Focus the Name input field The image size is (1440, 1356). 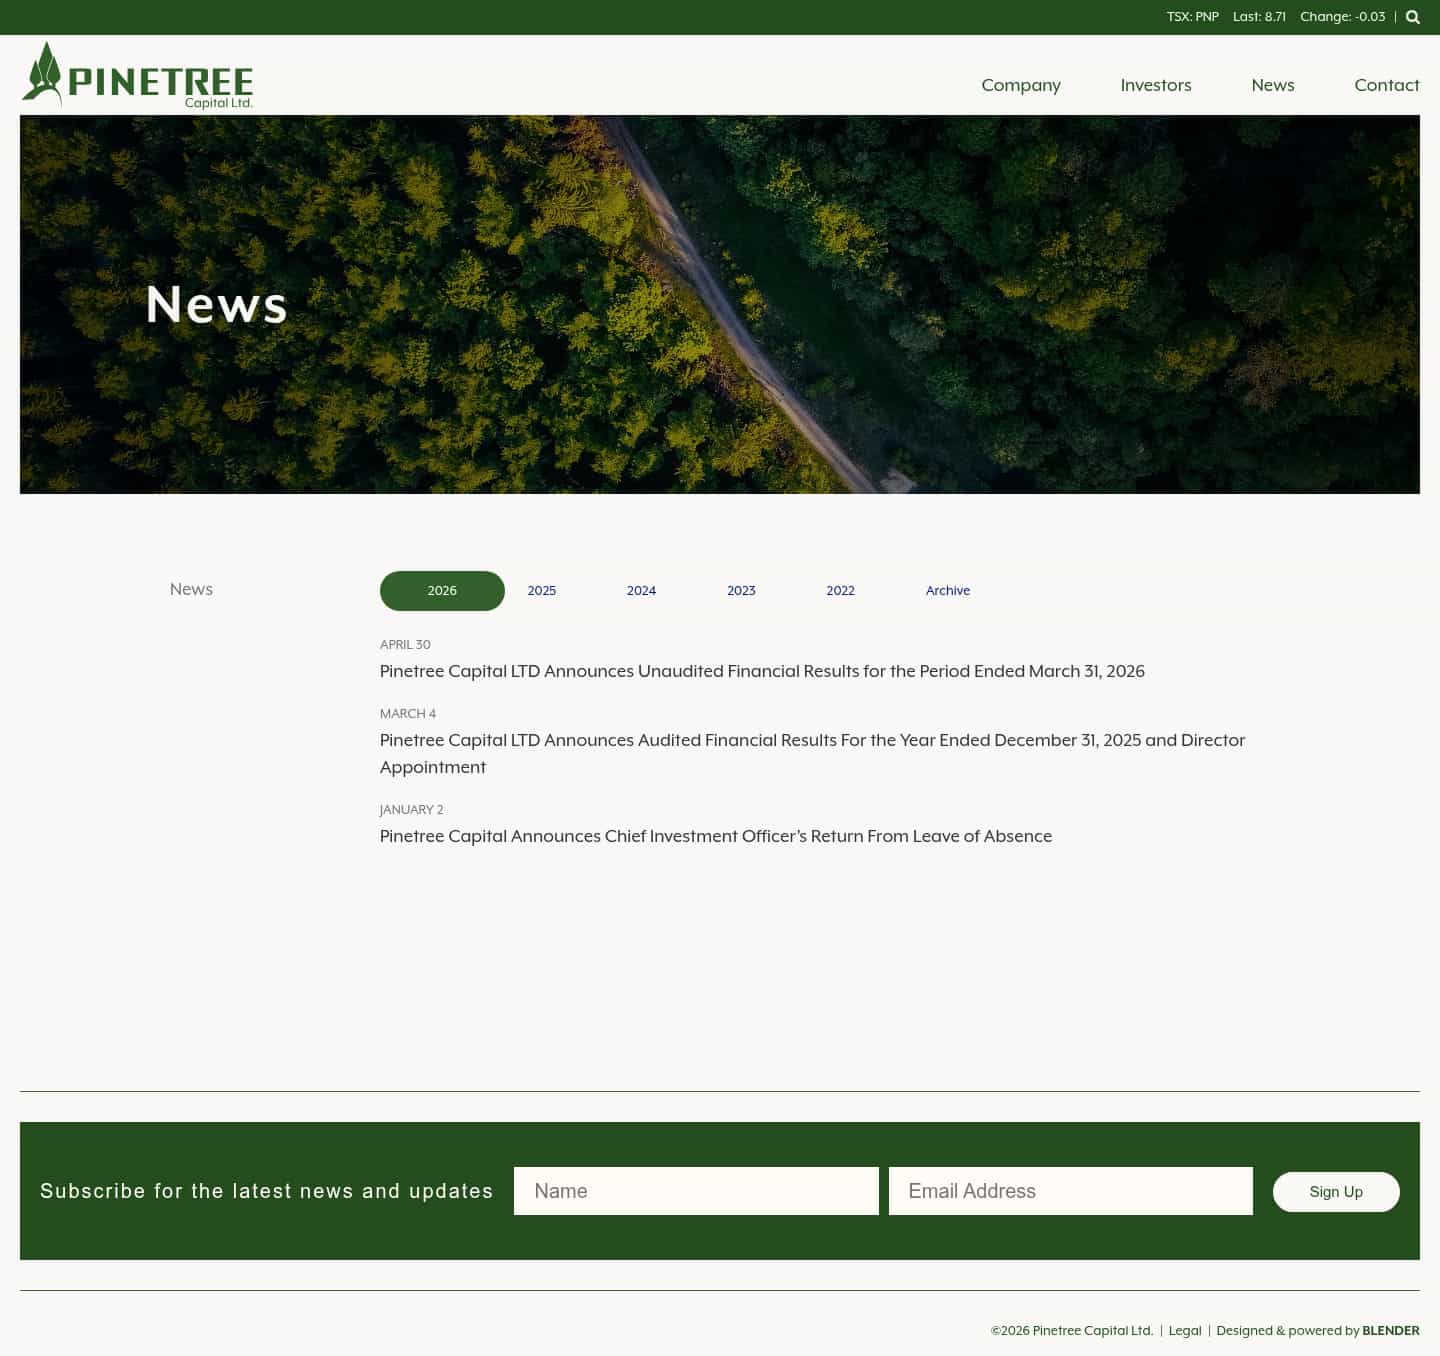click(x=696, y=1191)
